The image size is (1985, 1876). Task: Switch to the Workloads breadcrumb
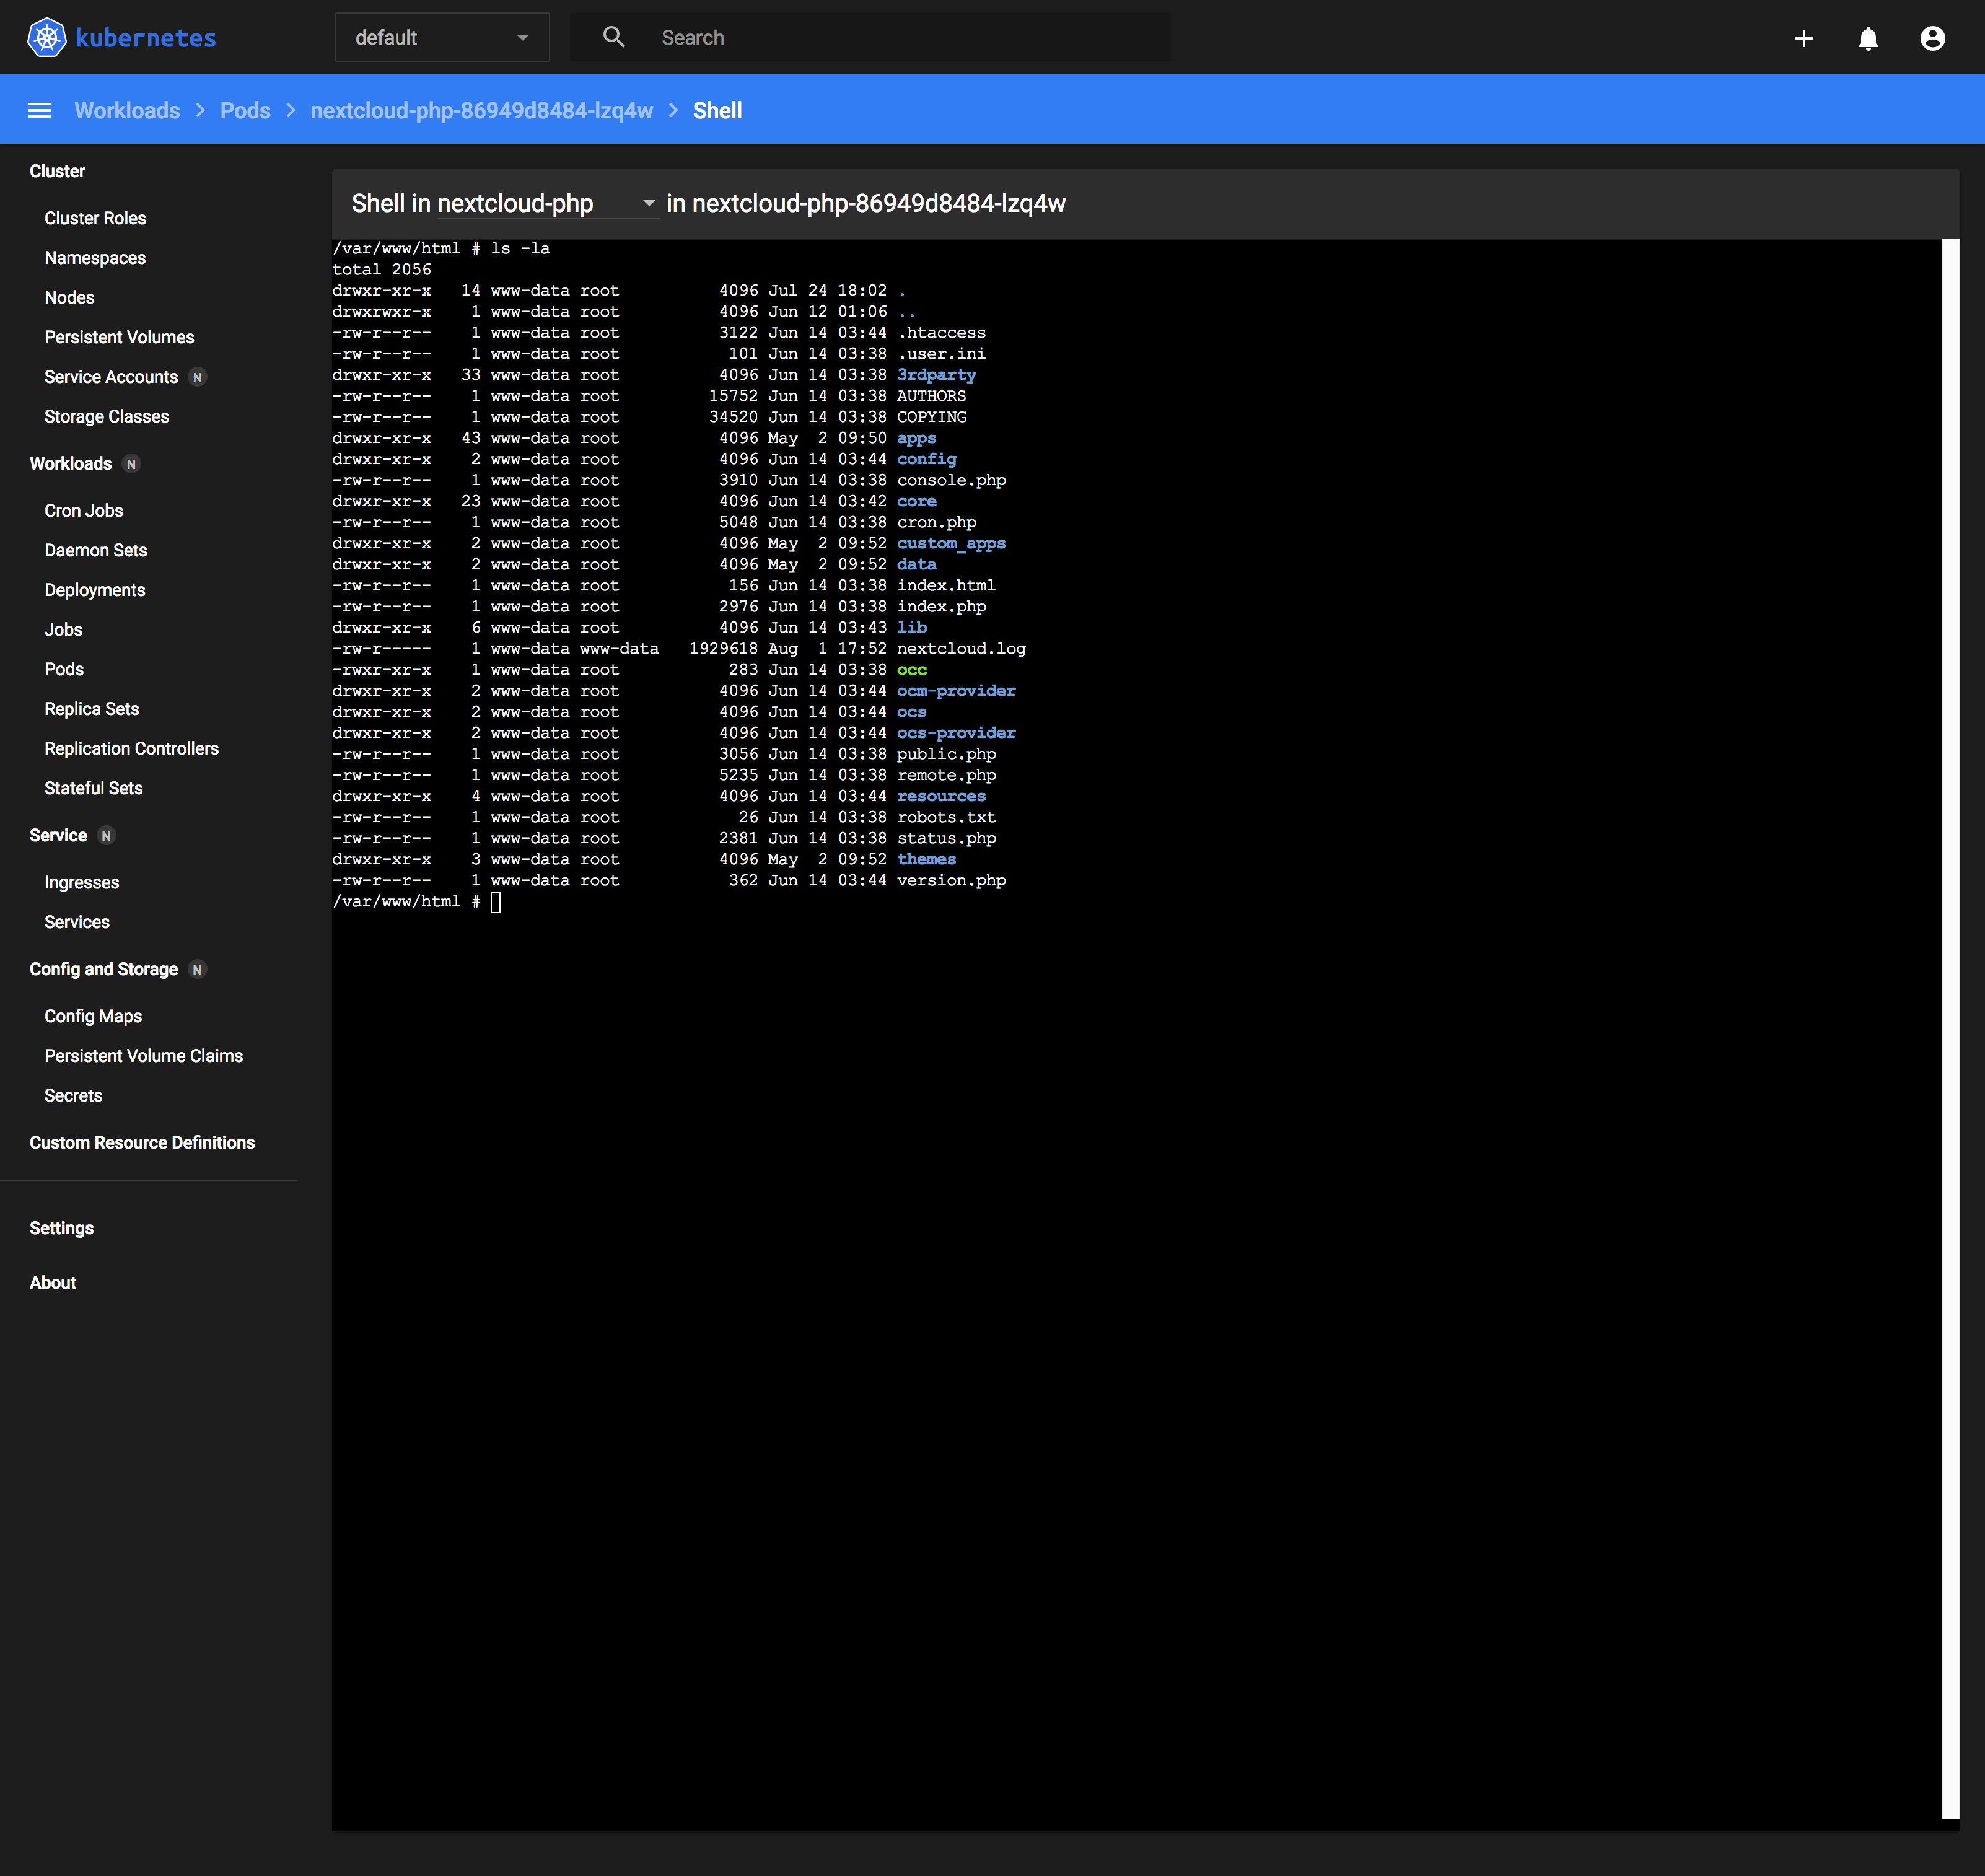pyautogui.click(x=127, y=110)
